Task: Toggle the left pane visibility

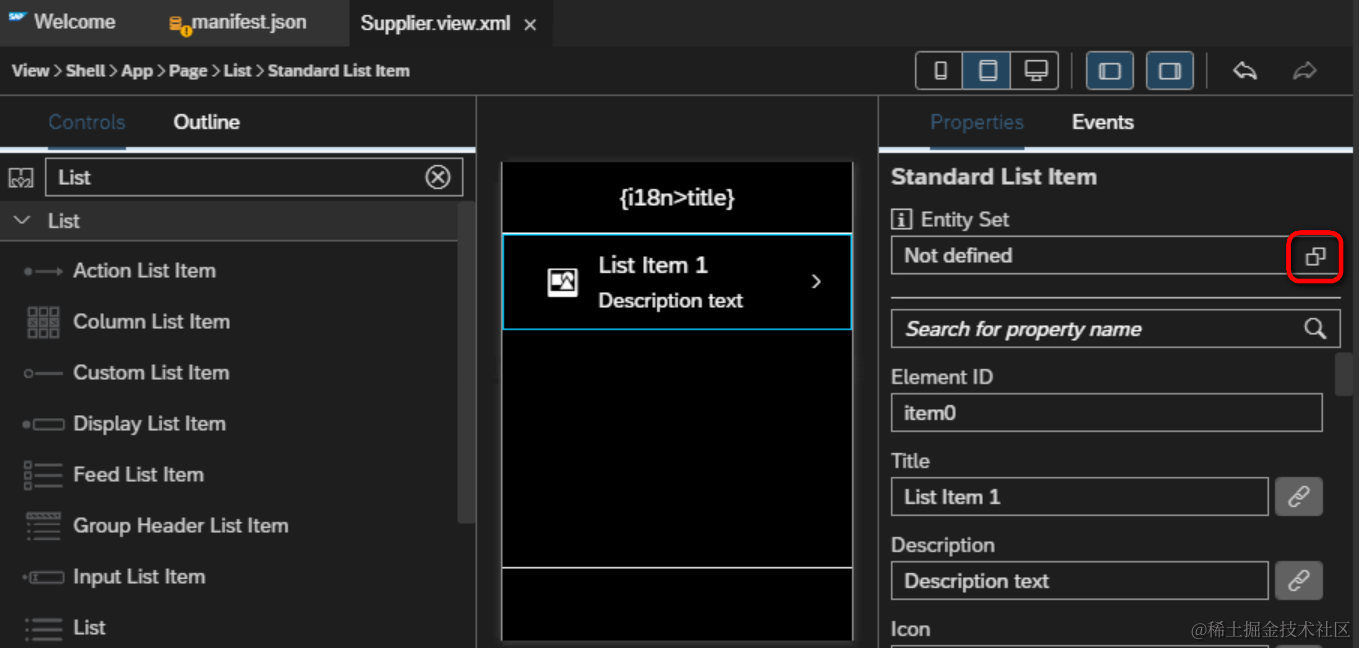Action: coord(1110,71)
